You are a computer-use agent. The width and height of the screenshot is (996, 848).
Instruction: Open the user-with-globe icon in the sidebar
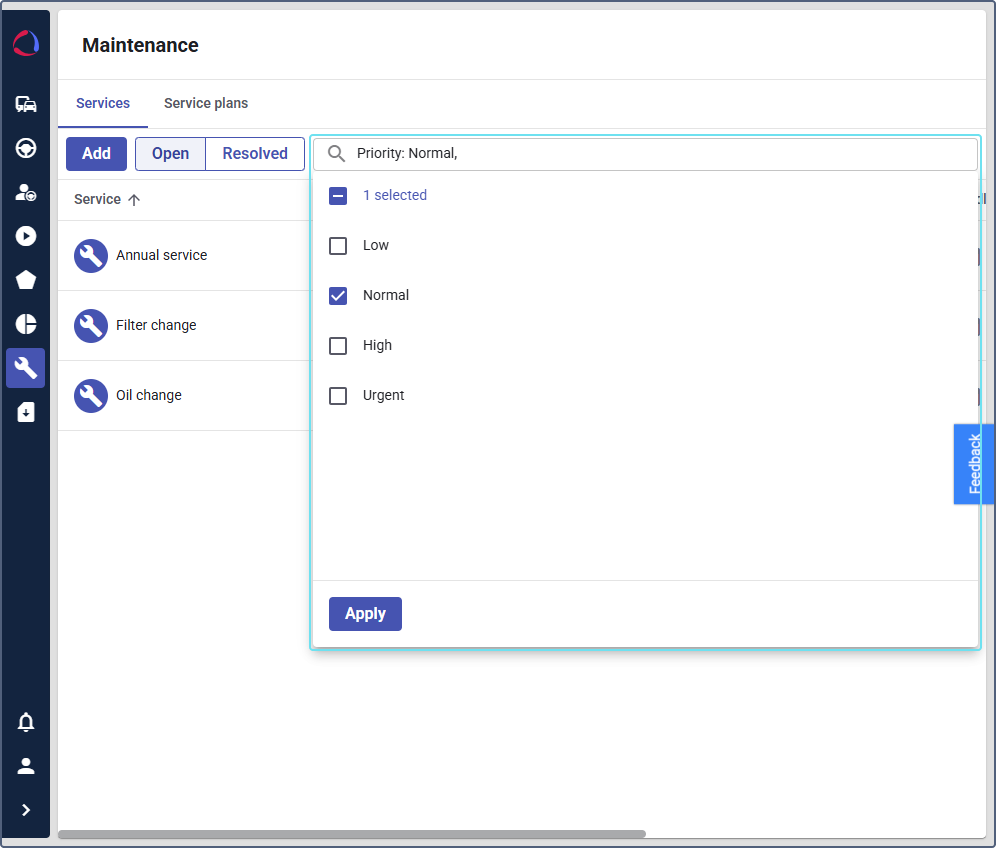(26, 192)
